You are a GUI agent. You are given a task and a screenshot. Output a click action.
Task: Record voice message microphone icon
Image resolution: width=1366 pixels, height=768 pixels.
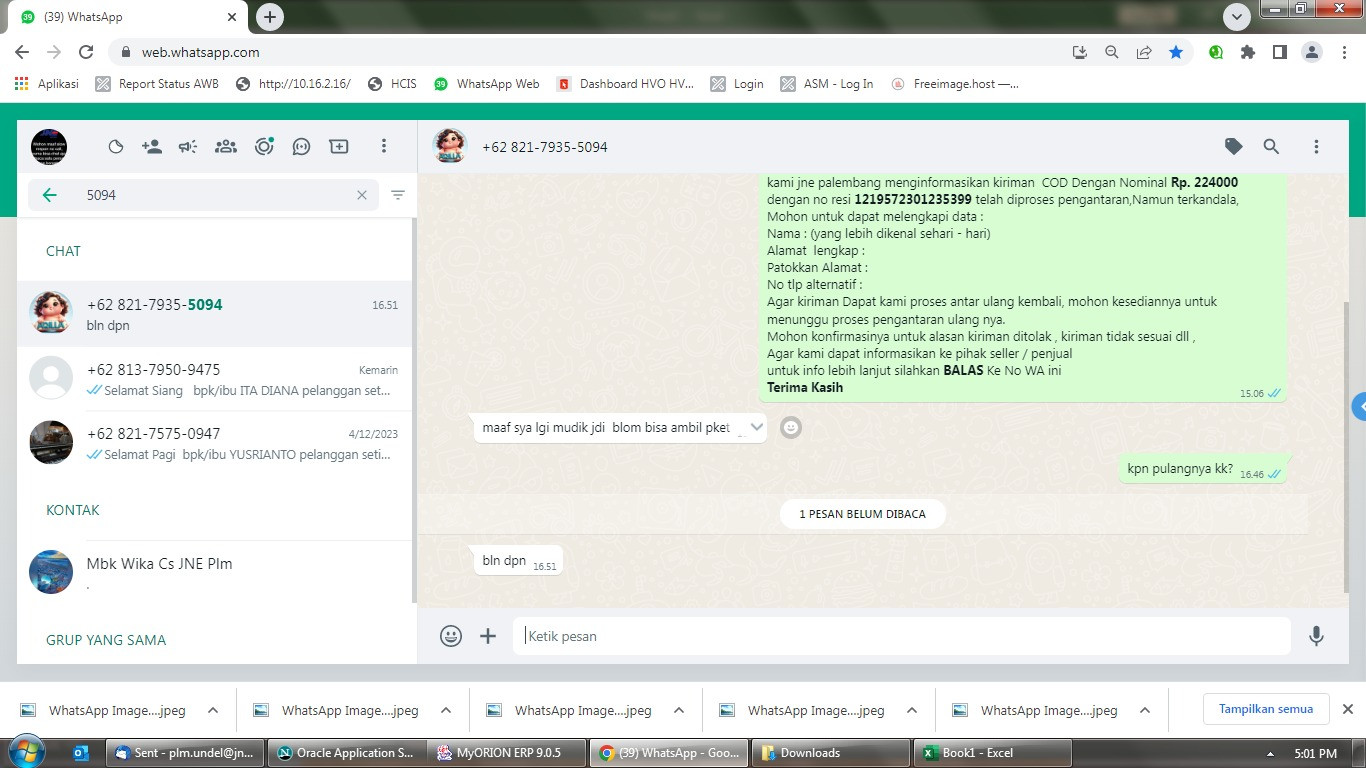(x=1316, y=636)
